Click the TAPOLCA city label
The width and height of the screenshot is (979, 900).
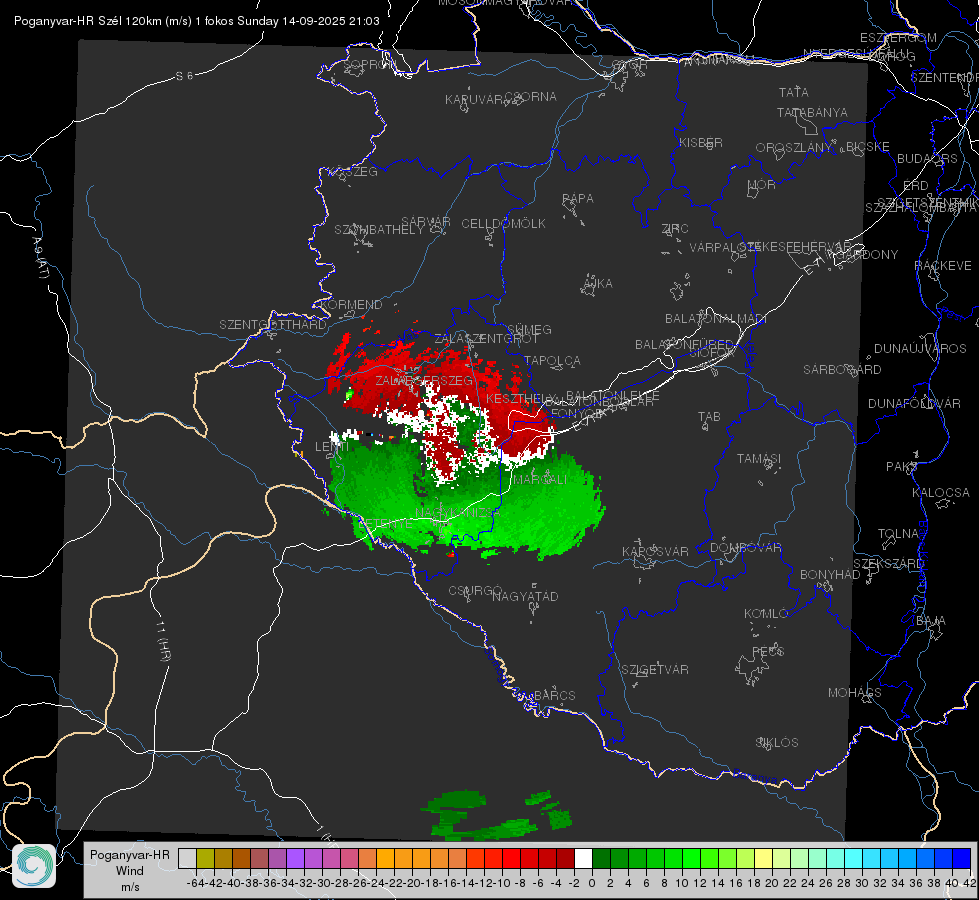[552, 360]
